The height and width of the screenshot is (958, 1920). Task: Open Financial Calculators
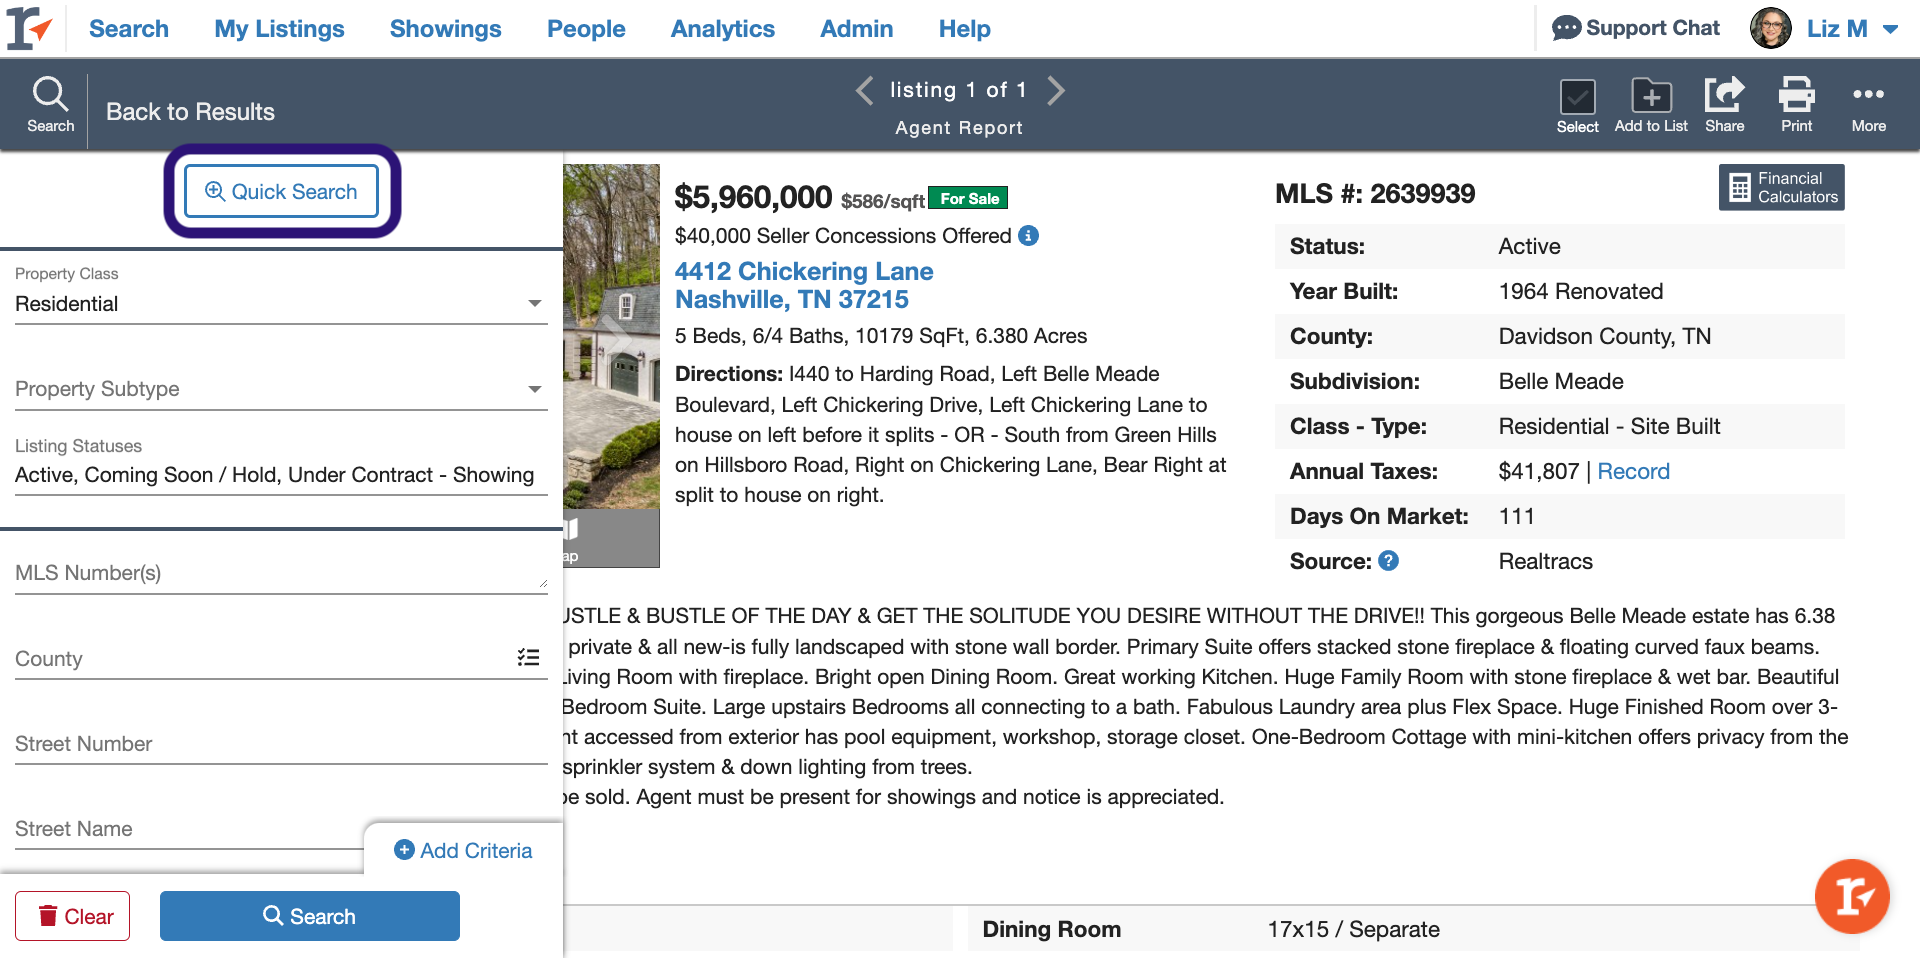coord(1781,188)
